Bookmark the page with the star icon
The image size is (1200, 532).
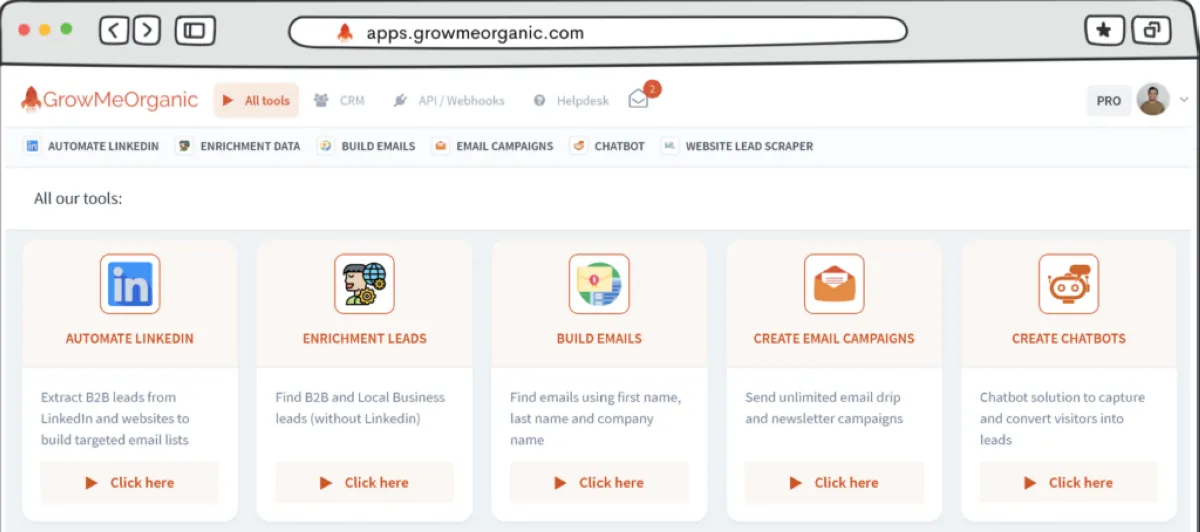pyautogui.click(x=1104, y=30)
